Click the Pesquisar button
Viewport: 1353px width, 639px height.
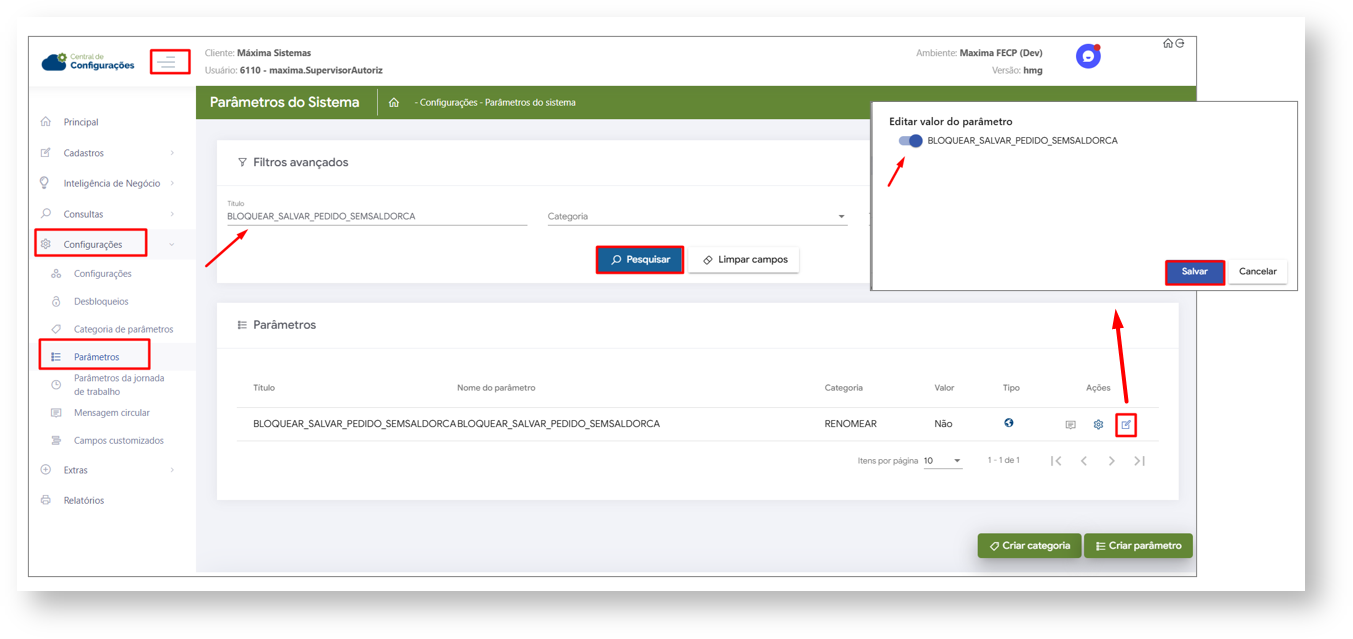[x=640, y=260]
